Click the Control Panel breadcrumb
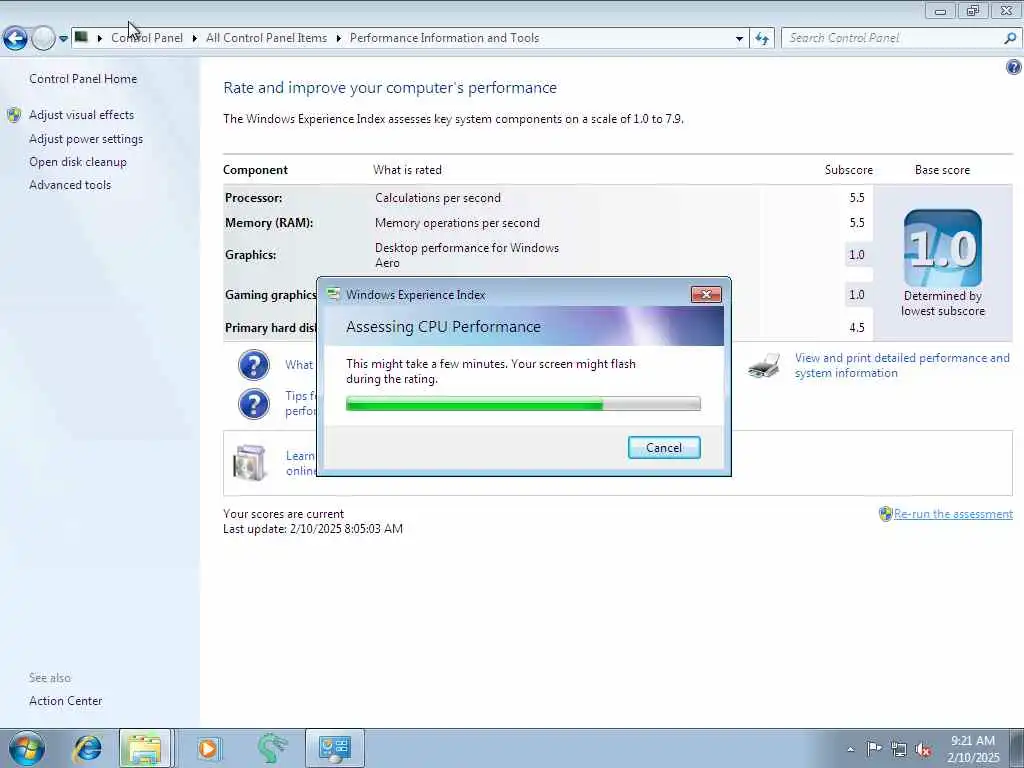The height and width of the screenshot is (768, 1024). click(147, 38)
